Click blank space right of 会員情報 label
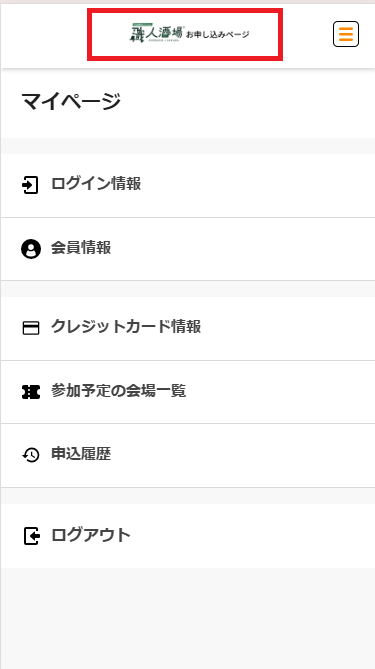 (x=243, y=249)
